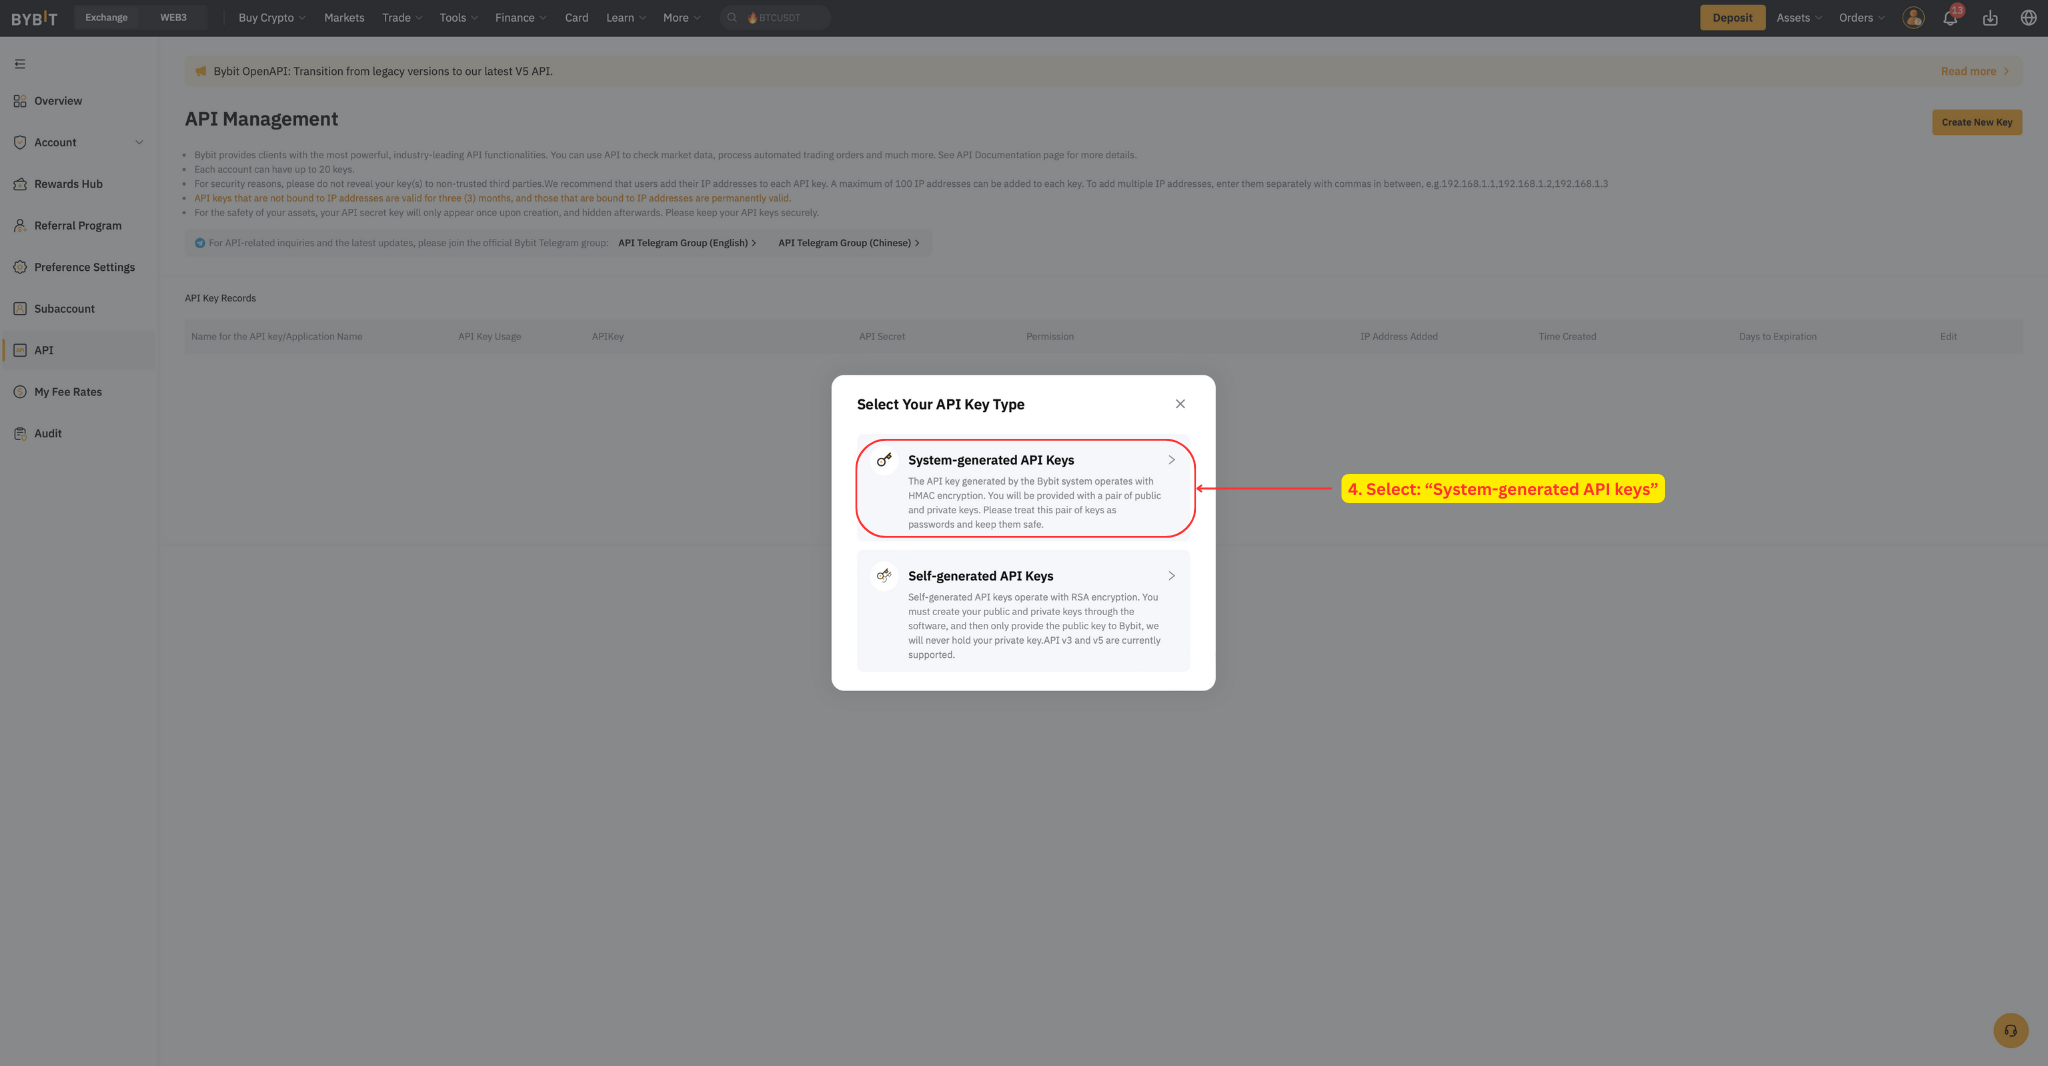Collapse the sidebar menu icon
Image resolution: width=2048 pixels, height=1066 pixels.
point(20,64)
